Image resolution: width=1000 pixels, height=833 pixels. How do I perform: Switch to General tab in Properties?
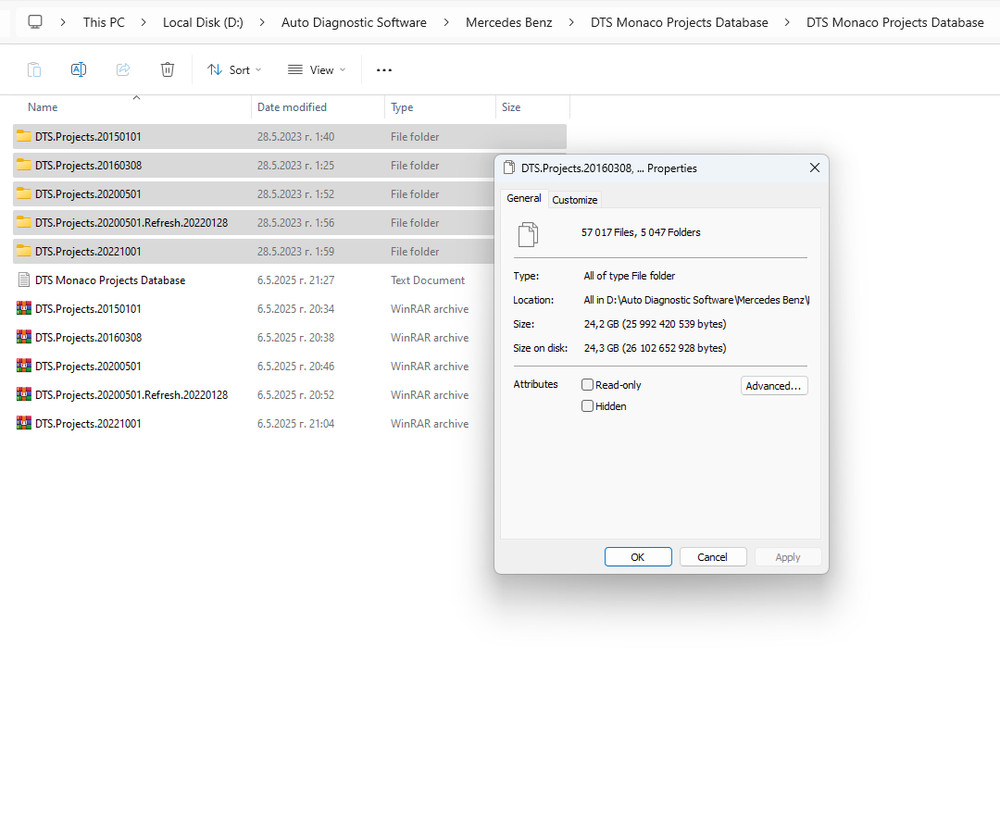524,198
